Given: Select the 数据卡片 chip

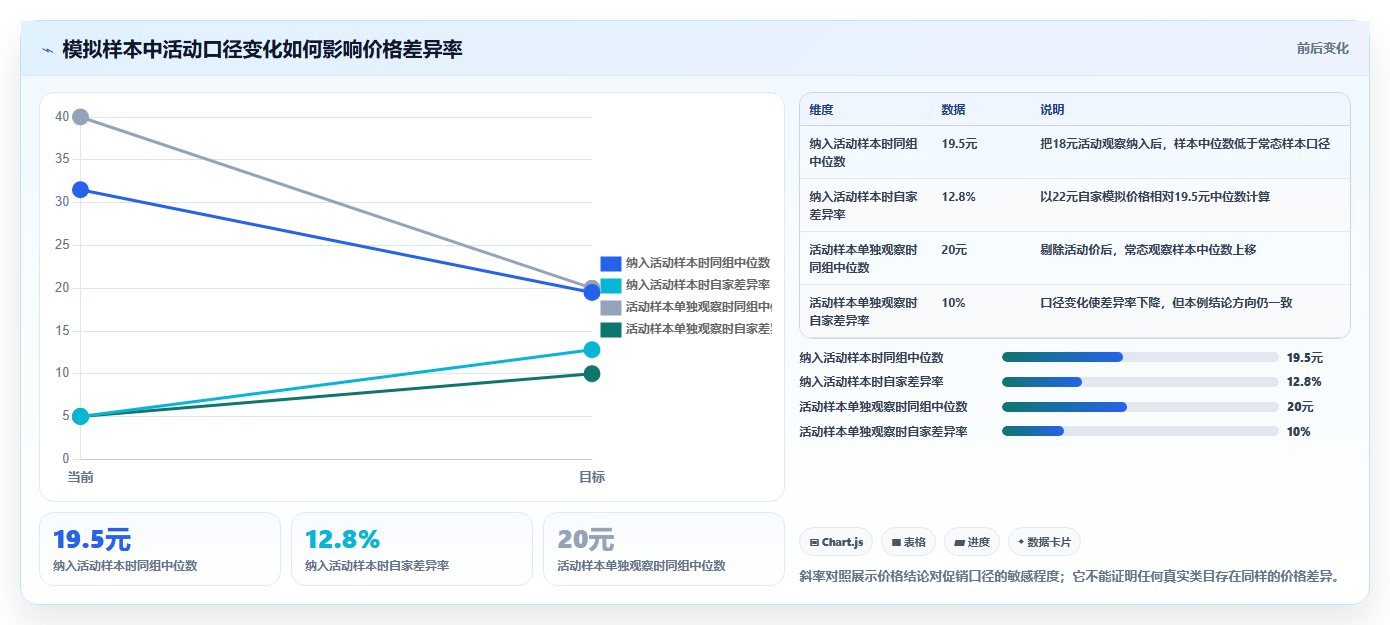Looking at the screenshot, I should [1044, 542].
